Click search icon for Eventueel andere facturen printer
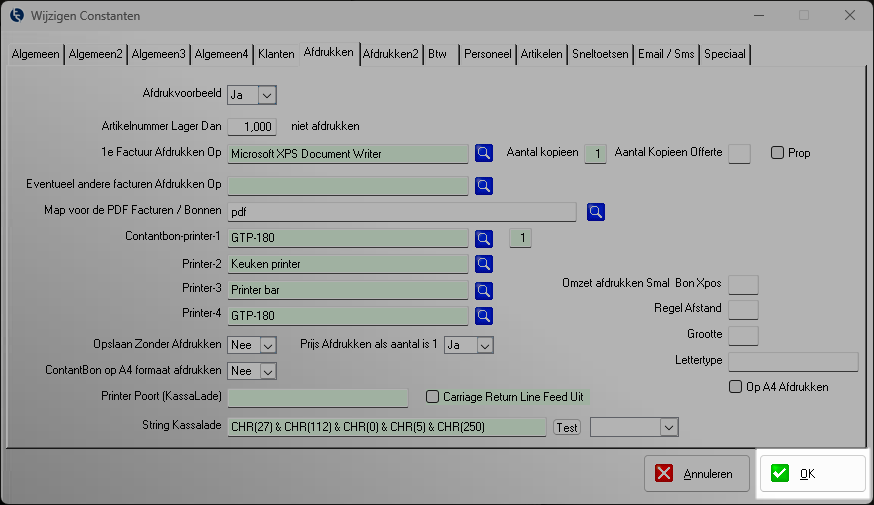Viewport: 874px width, 505px height. [484, 185]
